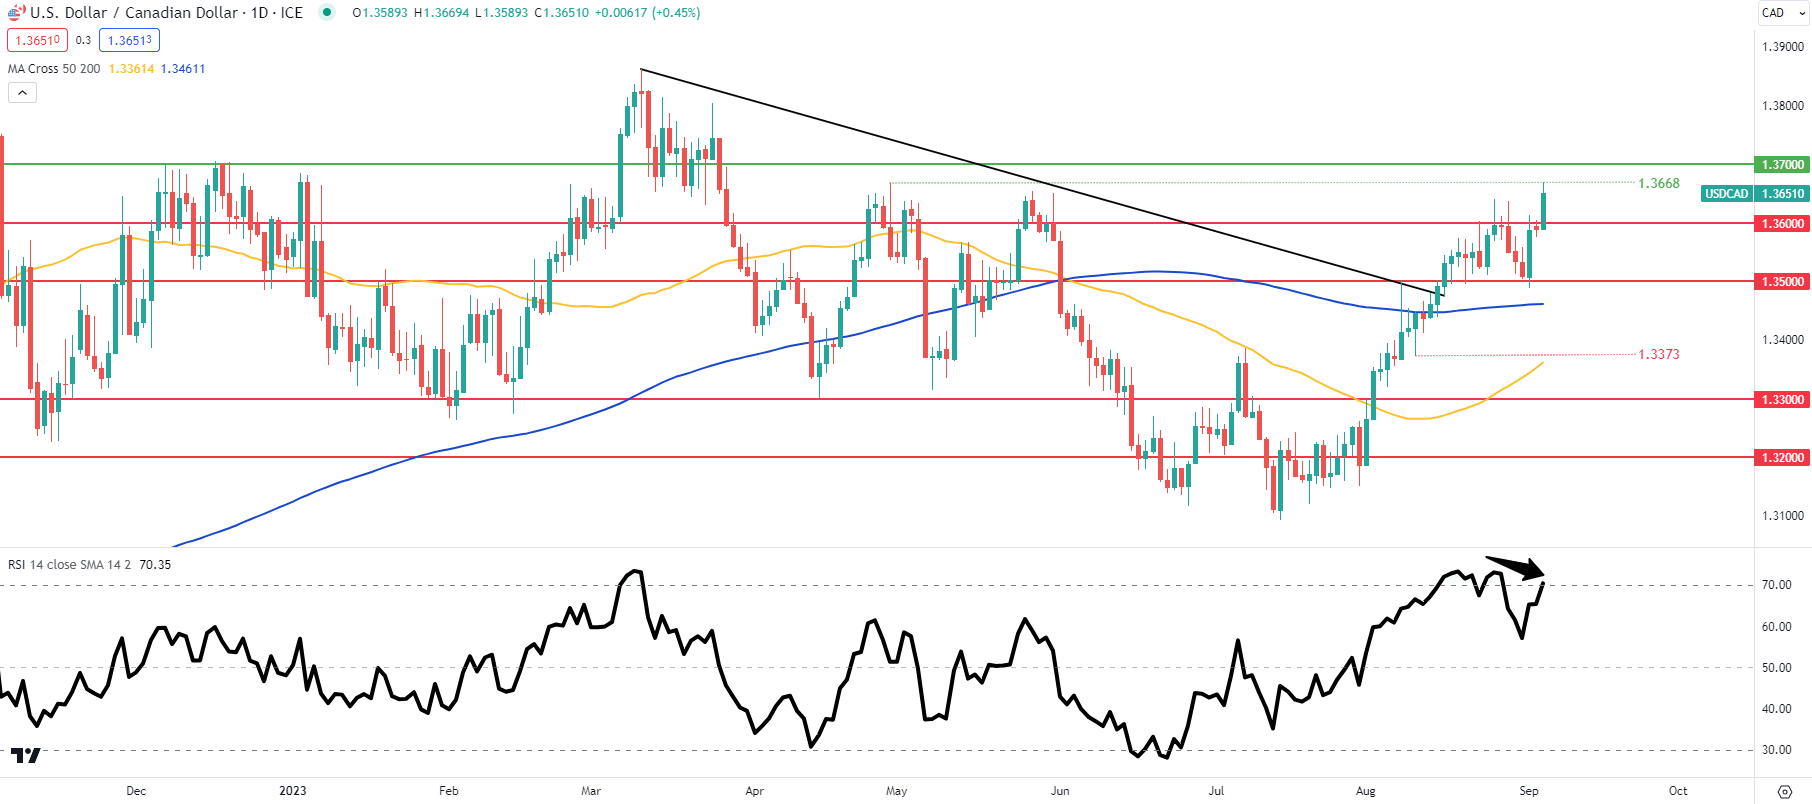Click the 1.31000 price axis label

click(x=1783, y=516)
